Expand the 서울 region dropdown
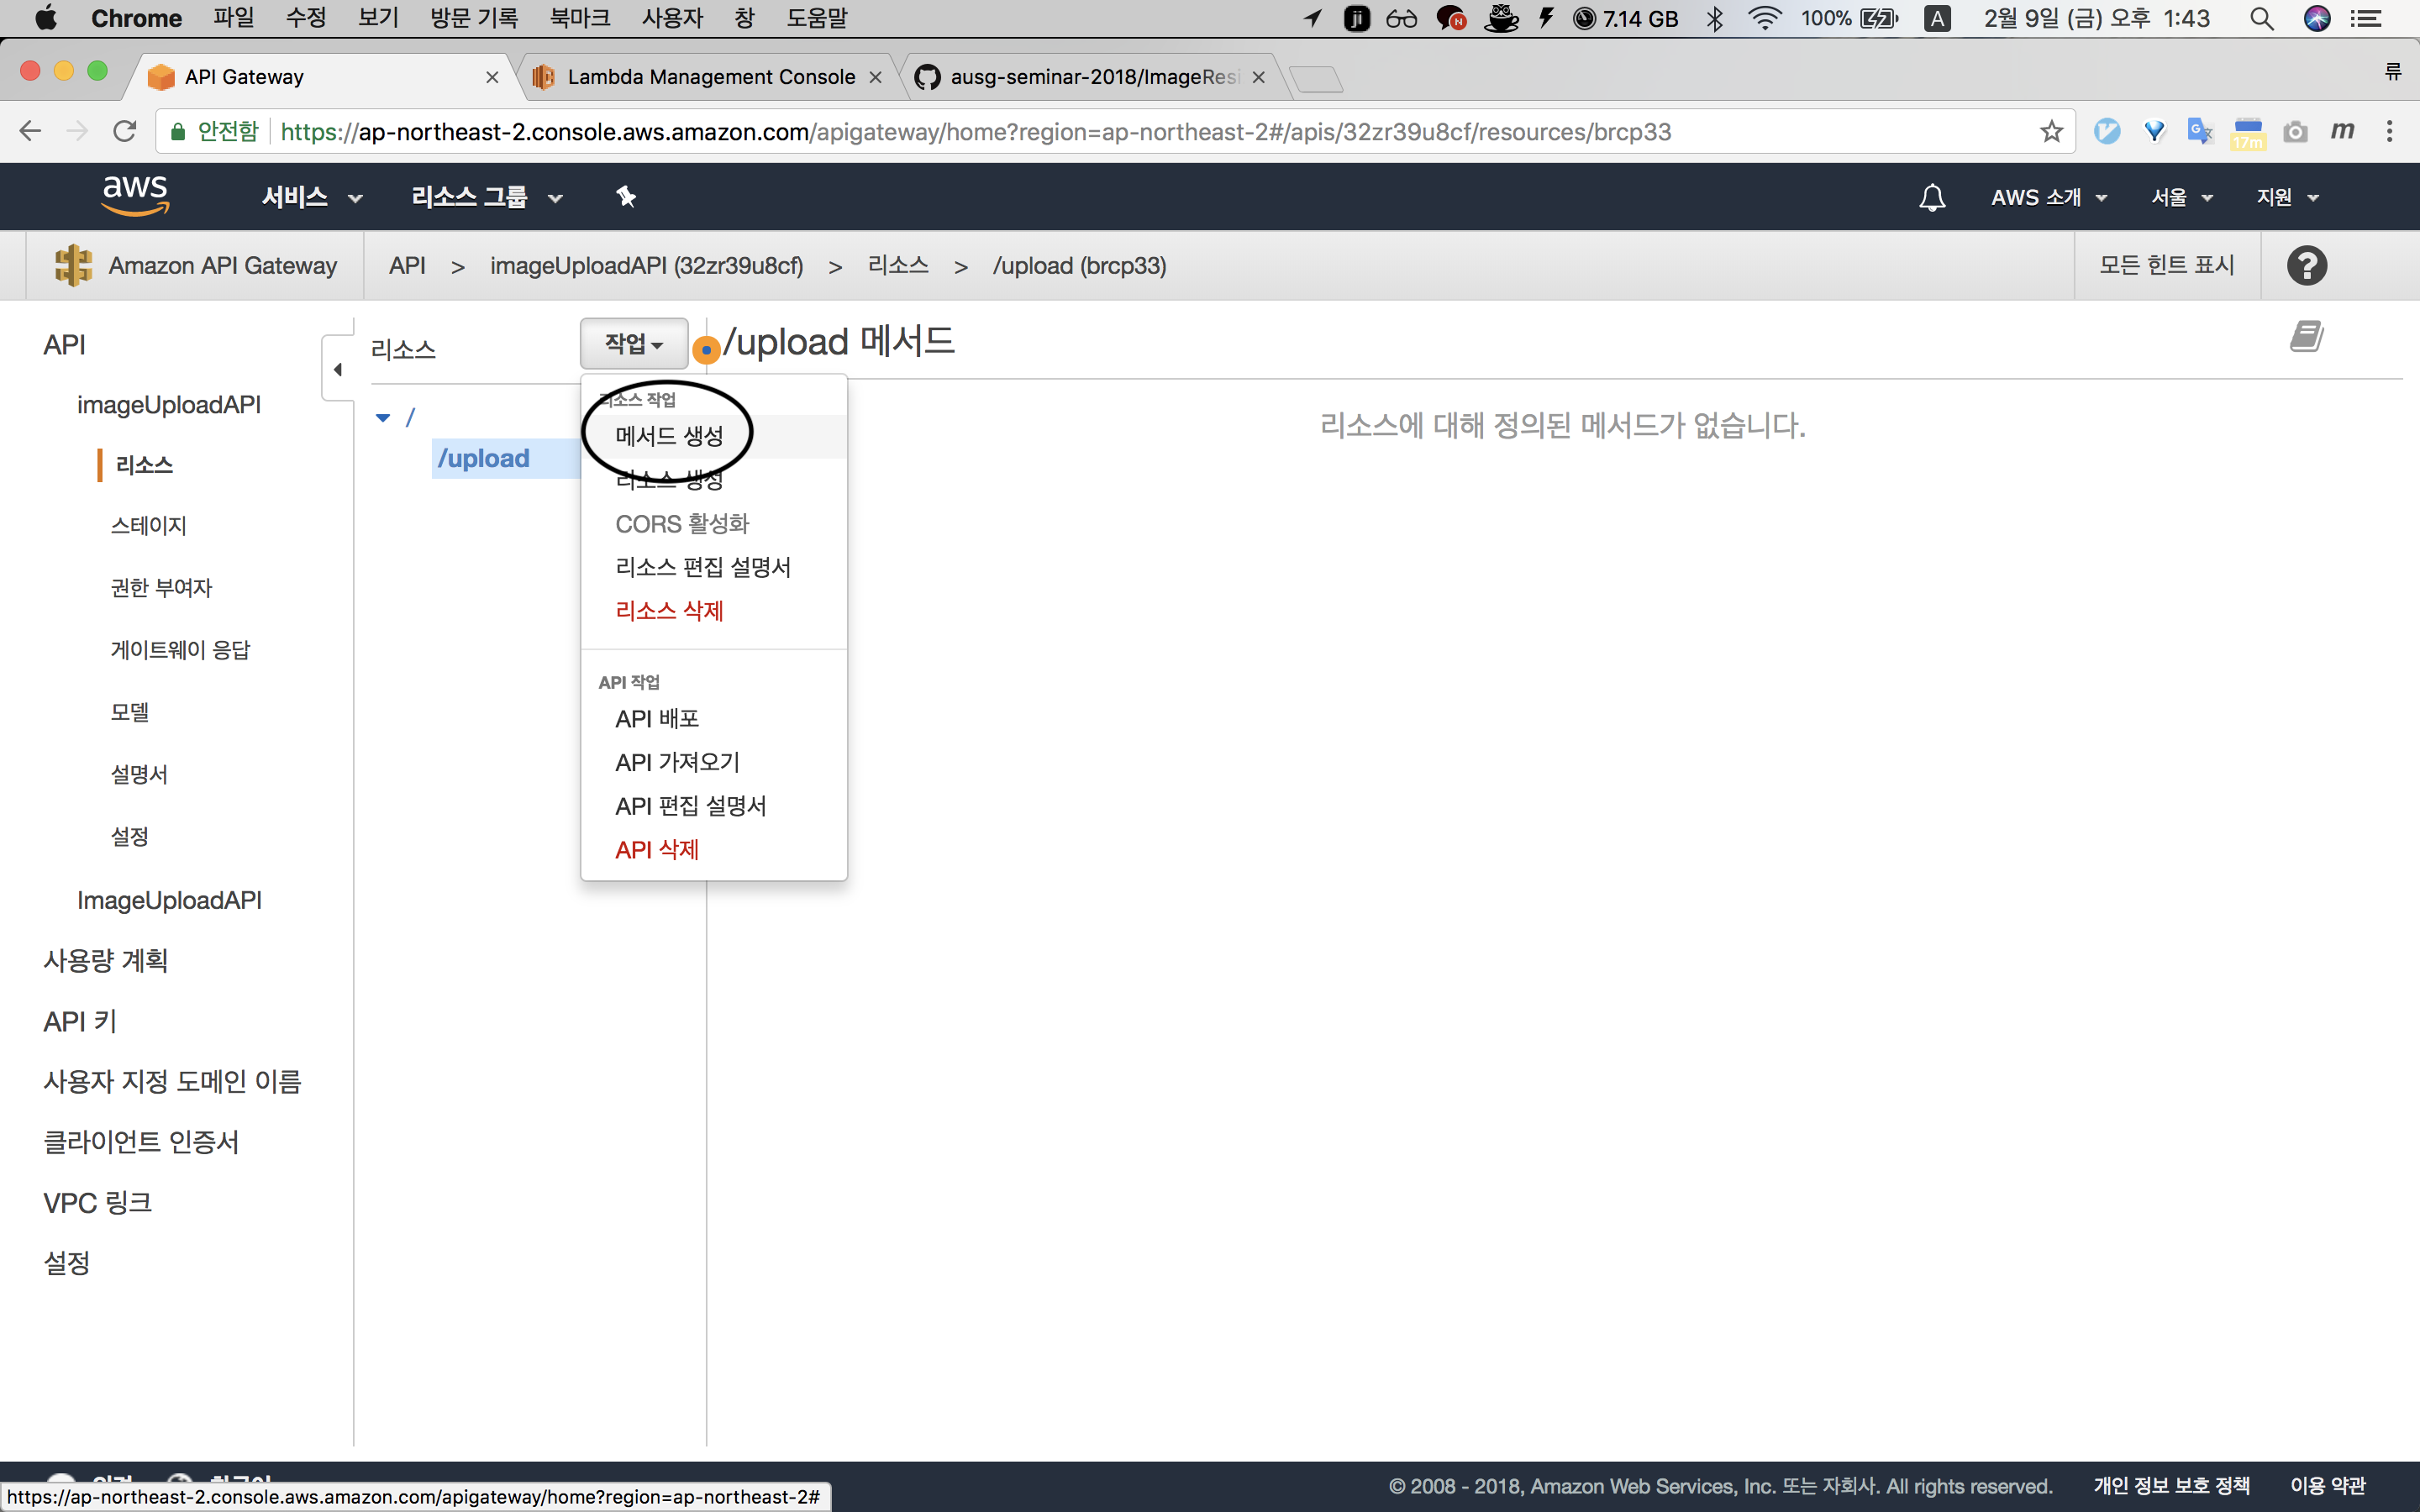Viewport: 2420px width, 1512px height. (2181, 197)
